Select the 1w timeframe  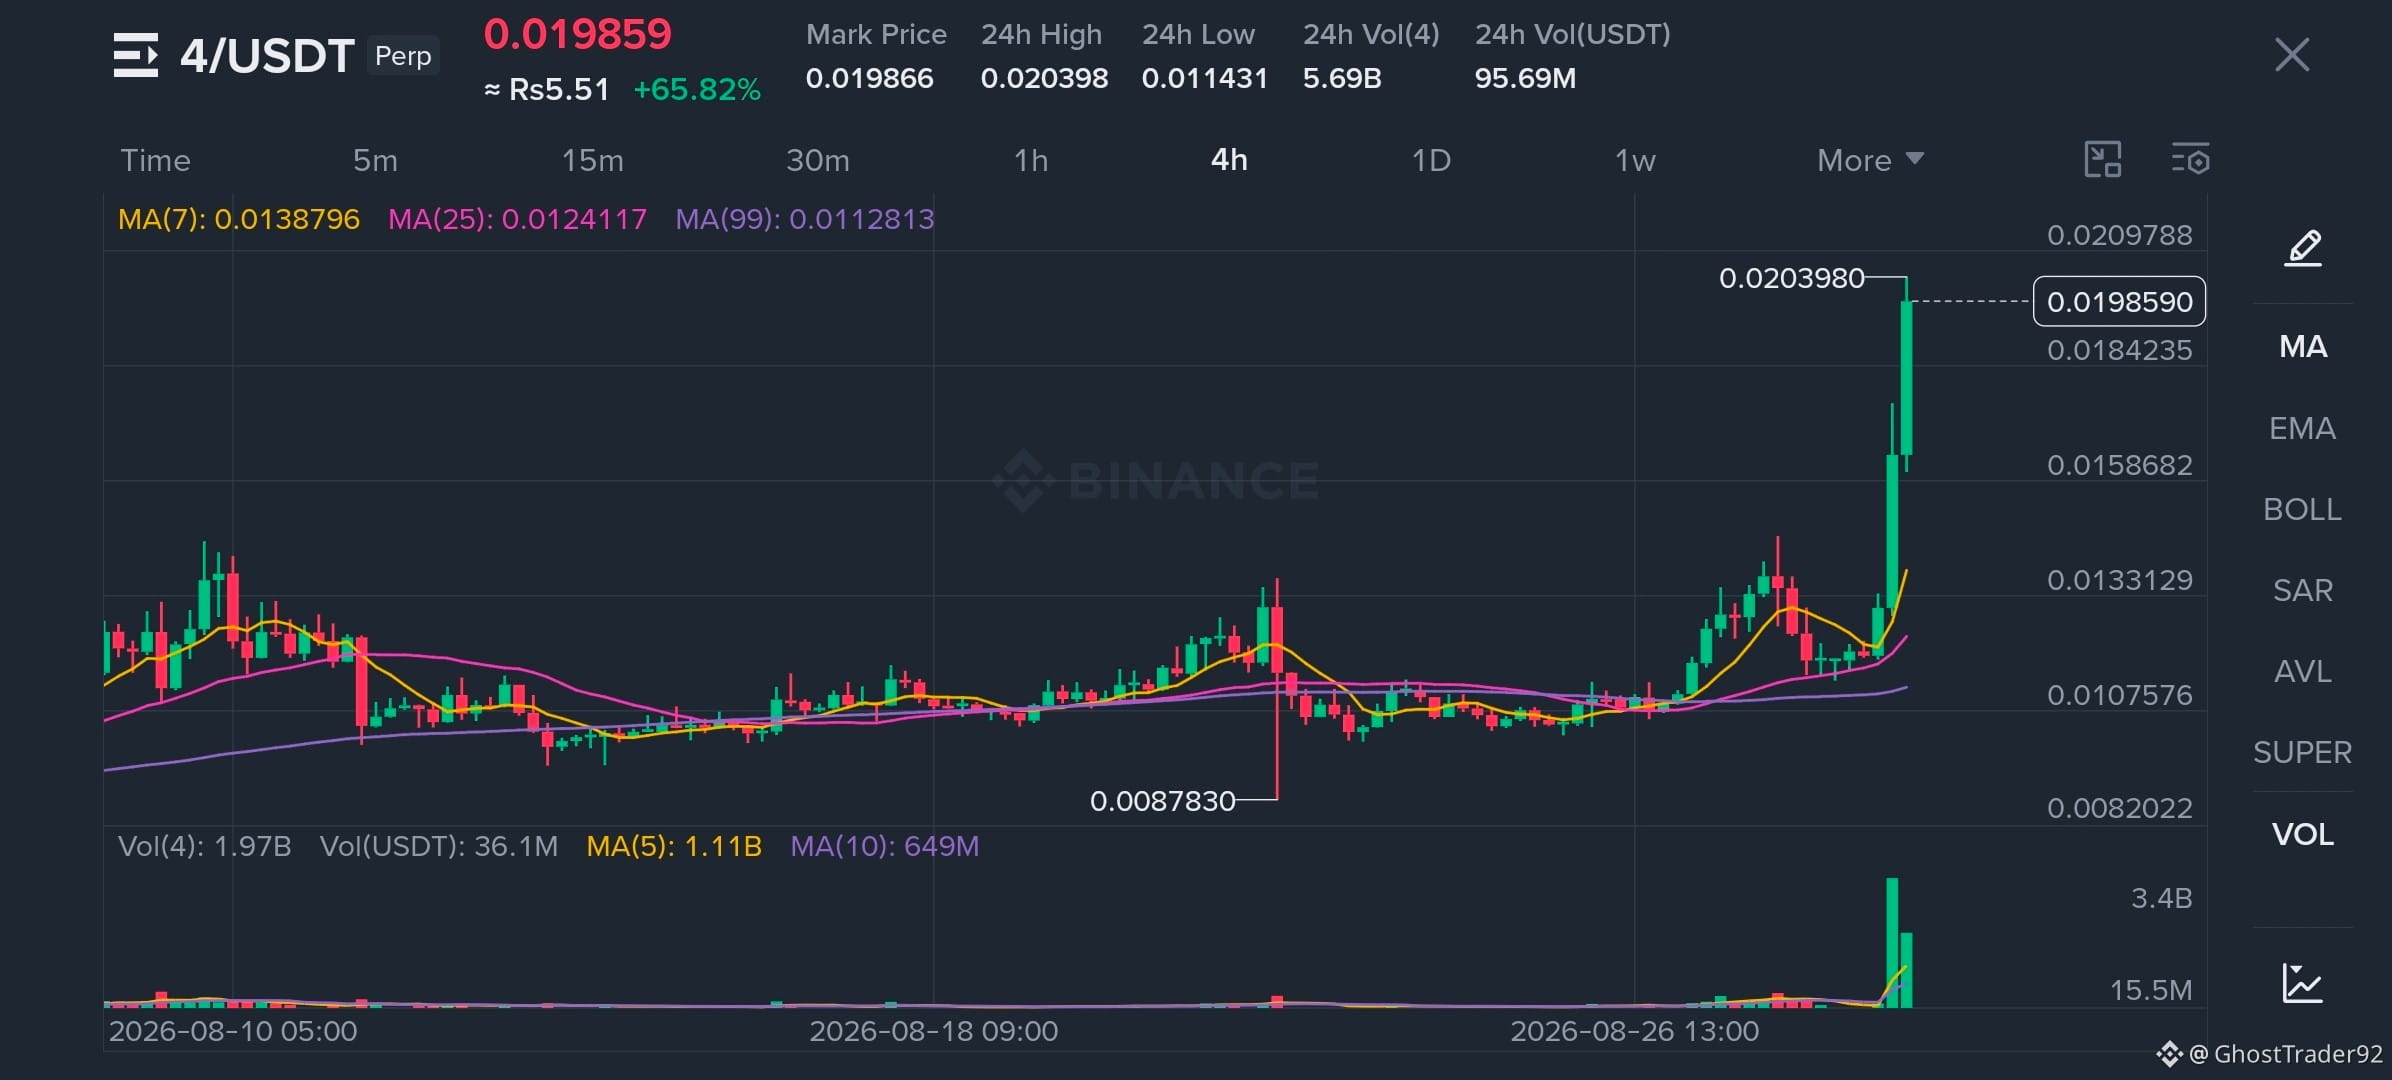click(1635, 160)
